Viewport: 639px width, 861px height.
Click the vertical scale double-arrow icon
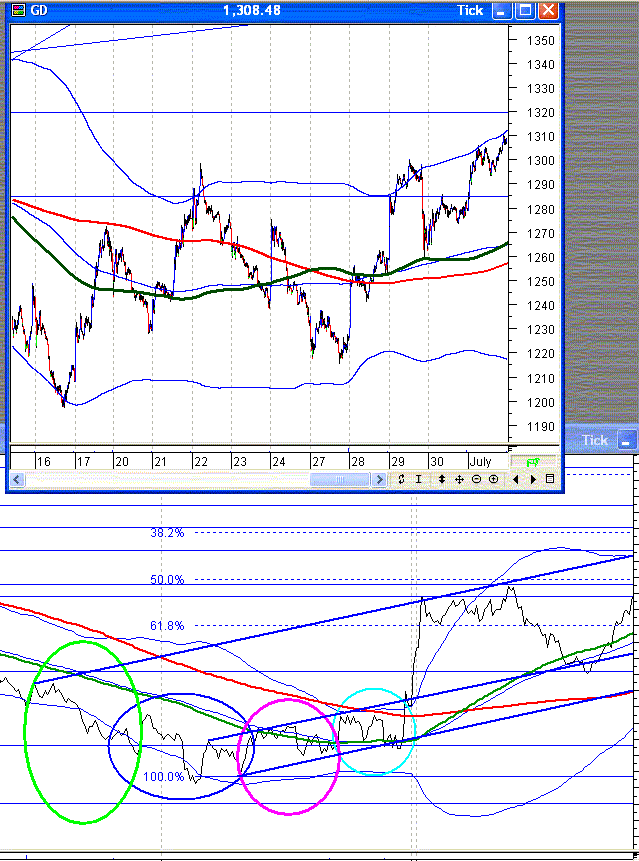[x=441, y=479]
